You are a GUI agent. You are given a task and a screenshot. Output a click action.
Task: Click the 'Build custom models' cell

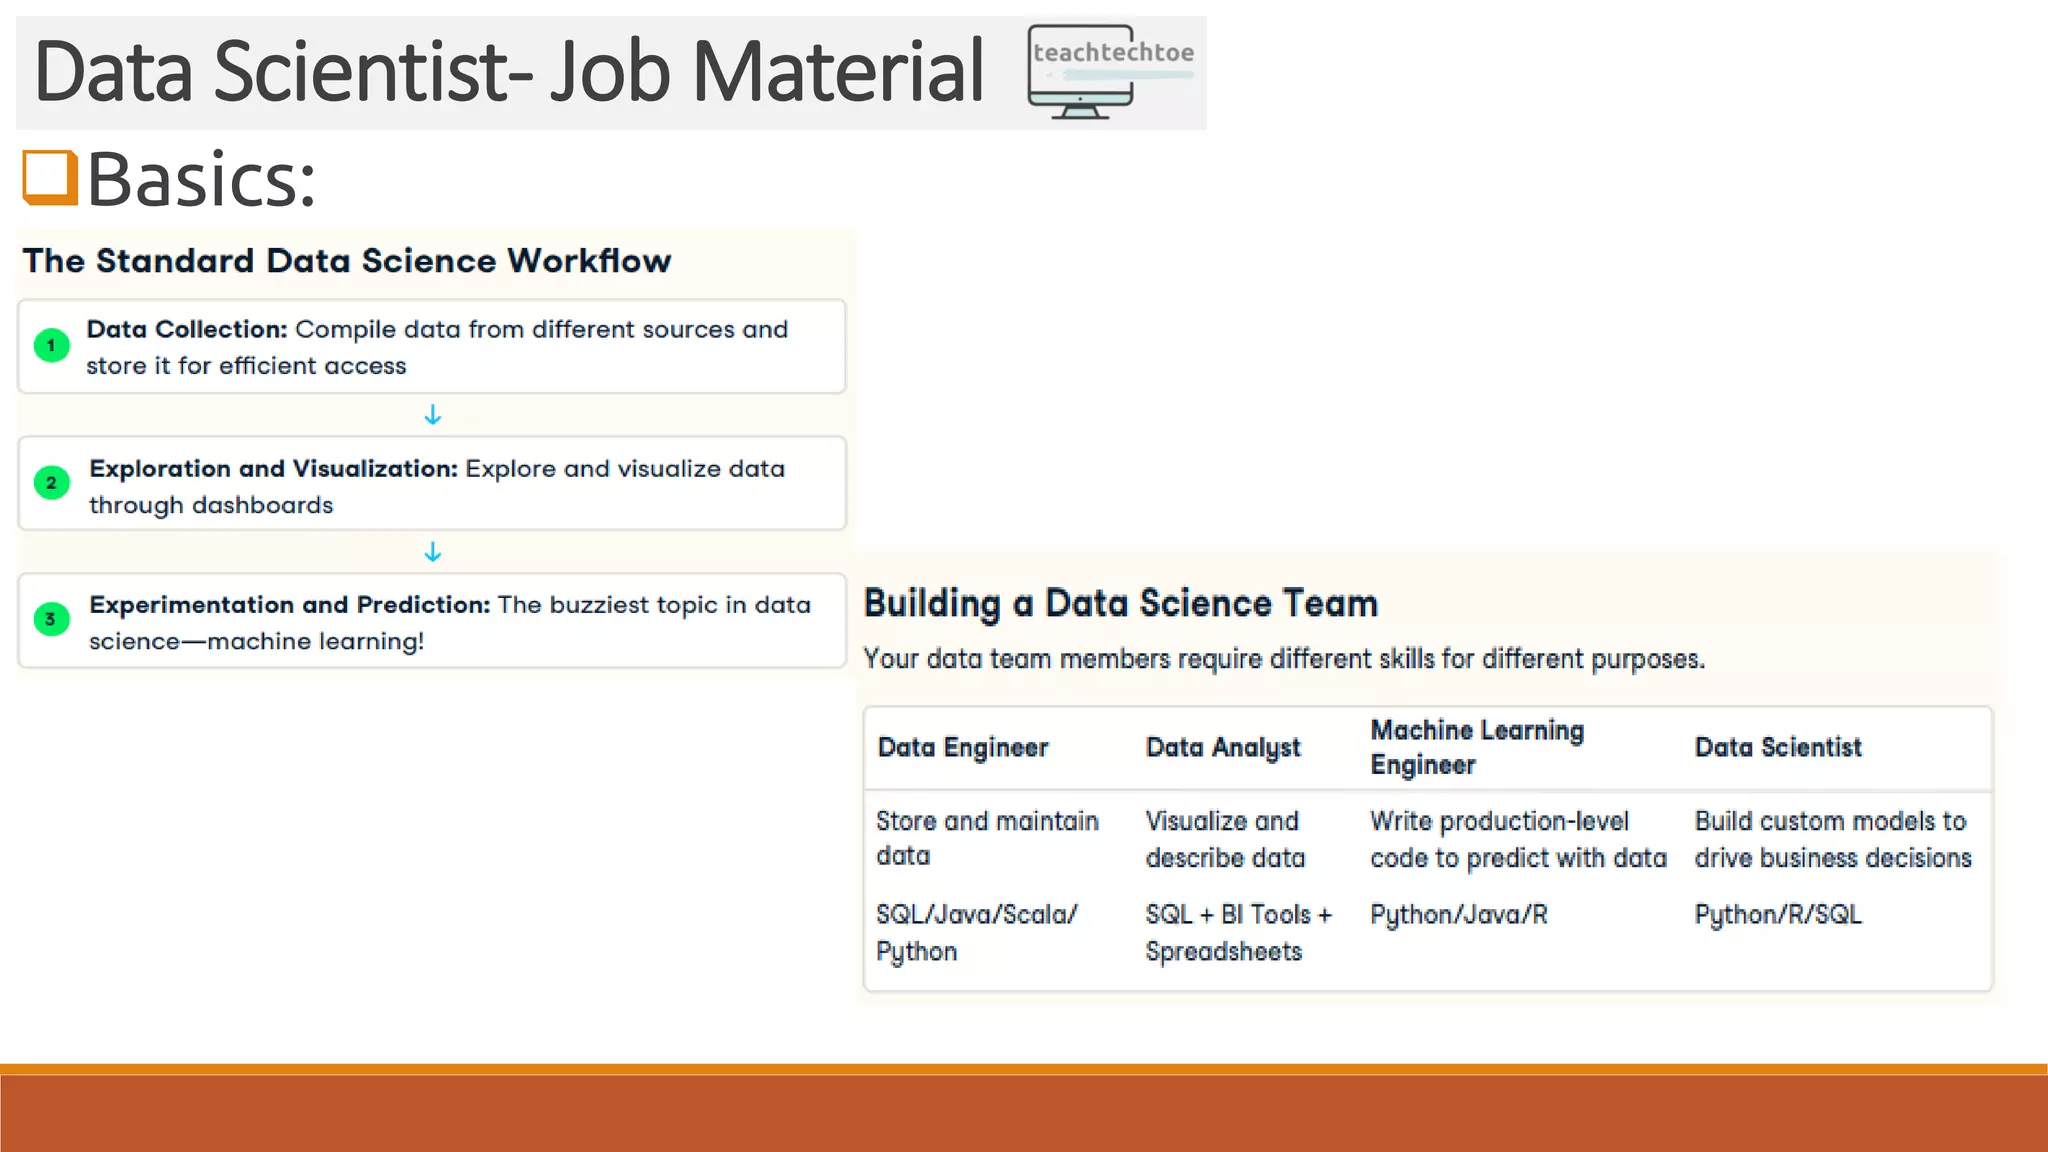click(1833, 839)
